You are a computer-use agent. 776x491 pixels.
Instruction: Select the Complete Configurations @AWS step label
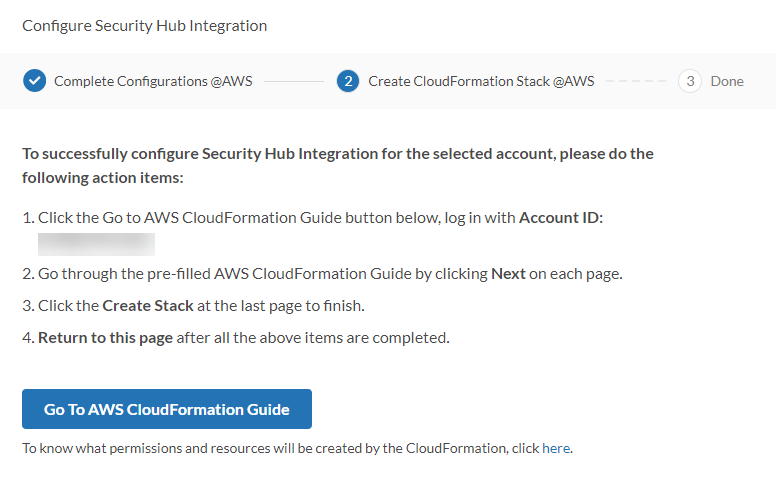click(x=153, y=81)
